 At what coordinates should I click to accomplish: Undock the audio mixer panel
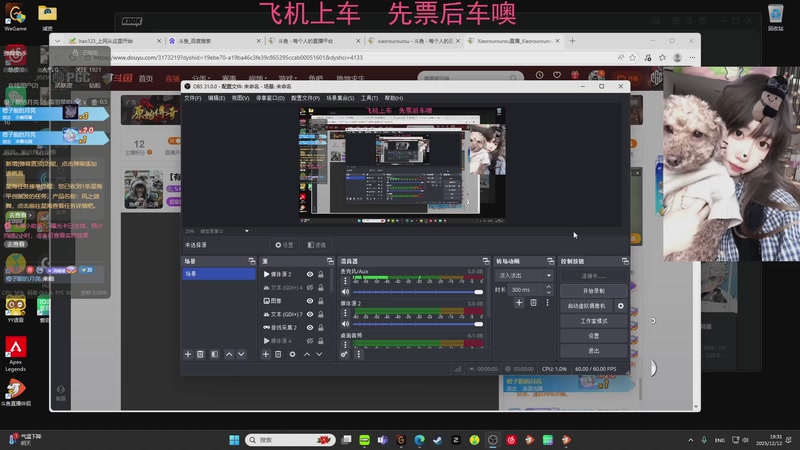pyautogui.click(x=486, y=261)
